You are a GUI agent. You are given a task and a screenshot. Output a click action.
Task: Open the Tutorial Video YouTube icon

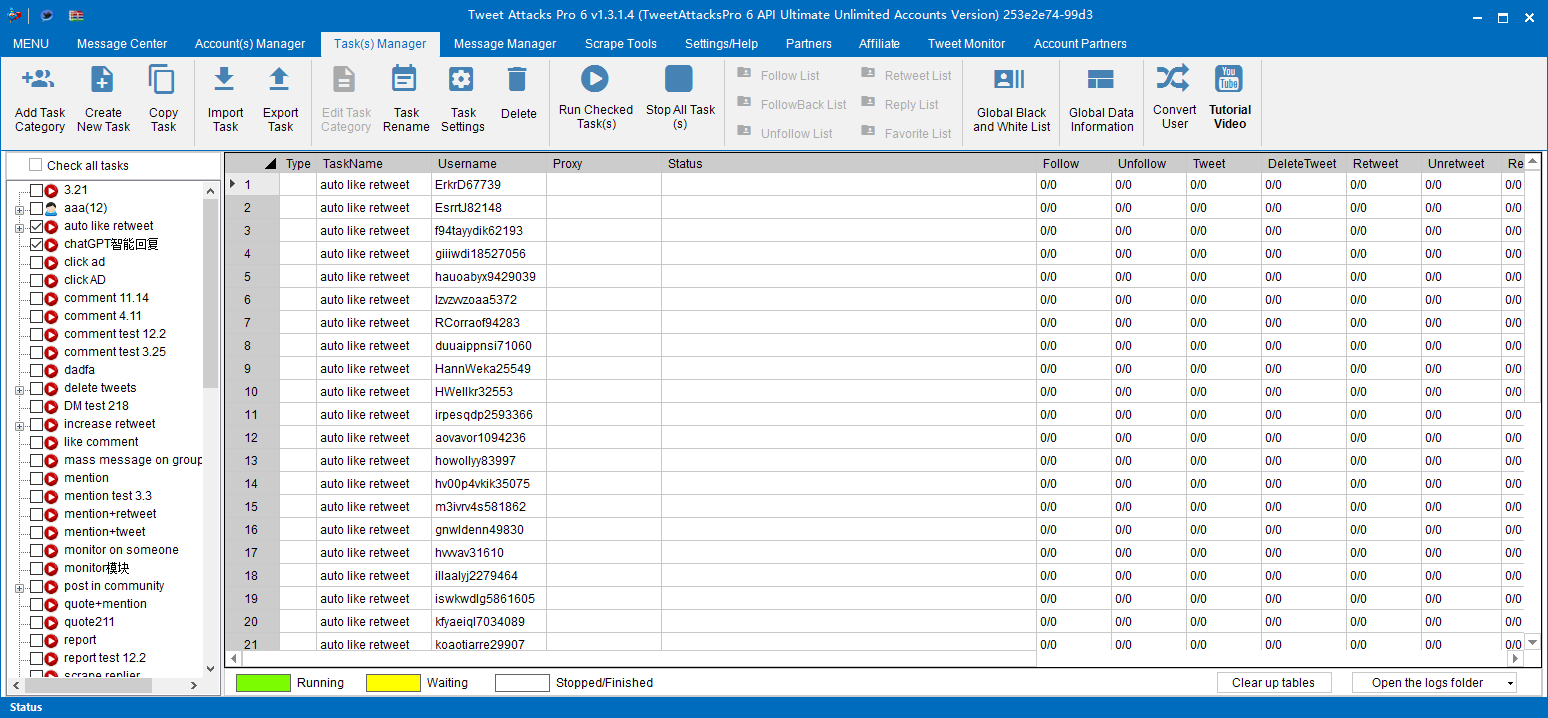click(x=1229, y=78)
